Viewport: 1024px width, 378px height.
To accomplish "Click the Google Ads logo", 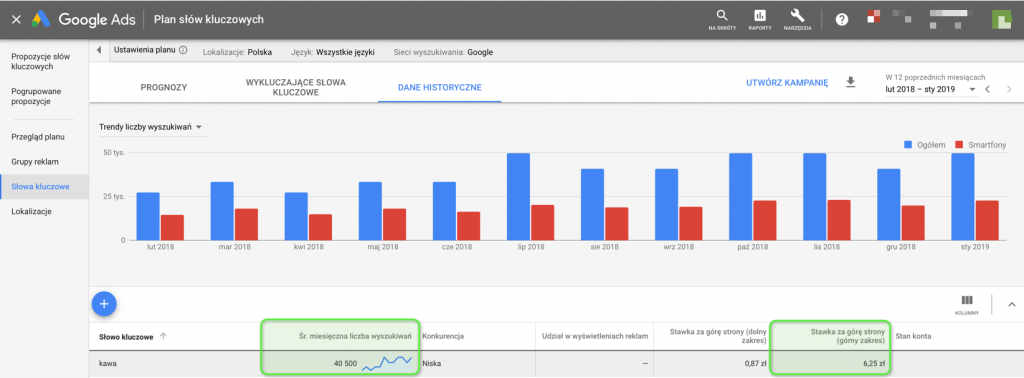I will [84, 20].
